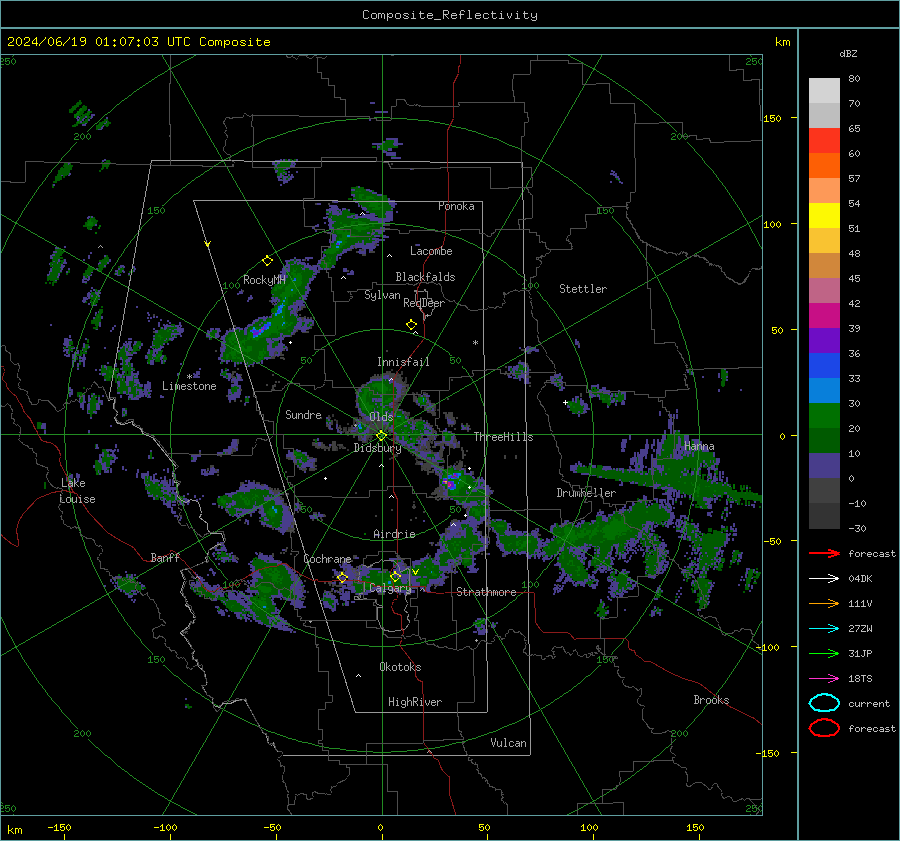Click the Drumheller city label

tap(586, 493)
